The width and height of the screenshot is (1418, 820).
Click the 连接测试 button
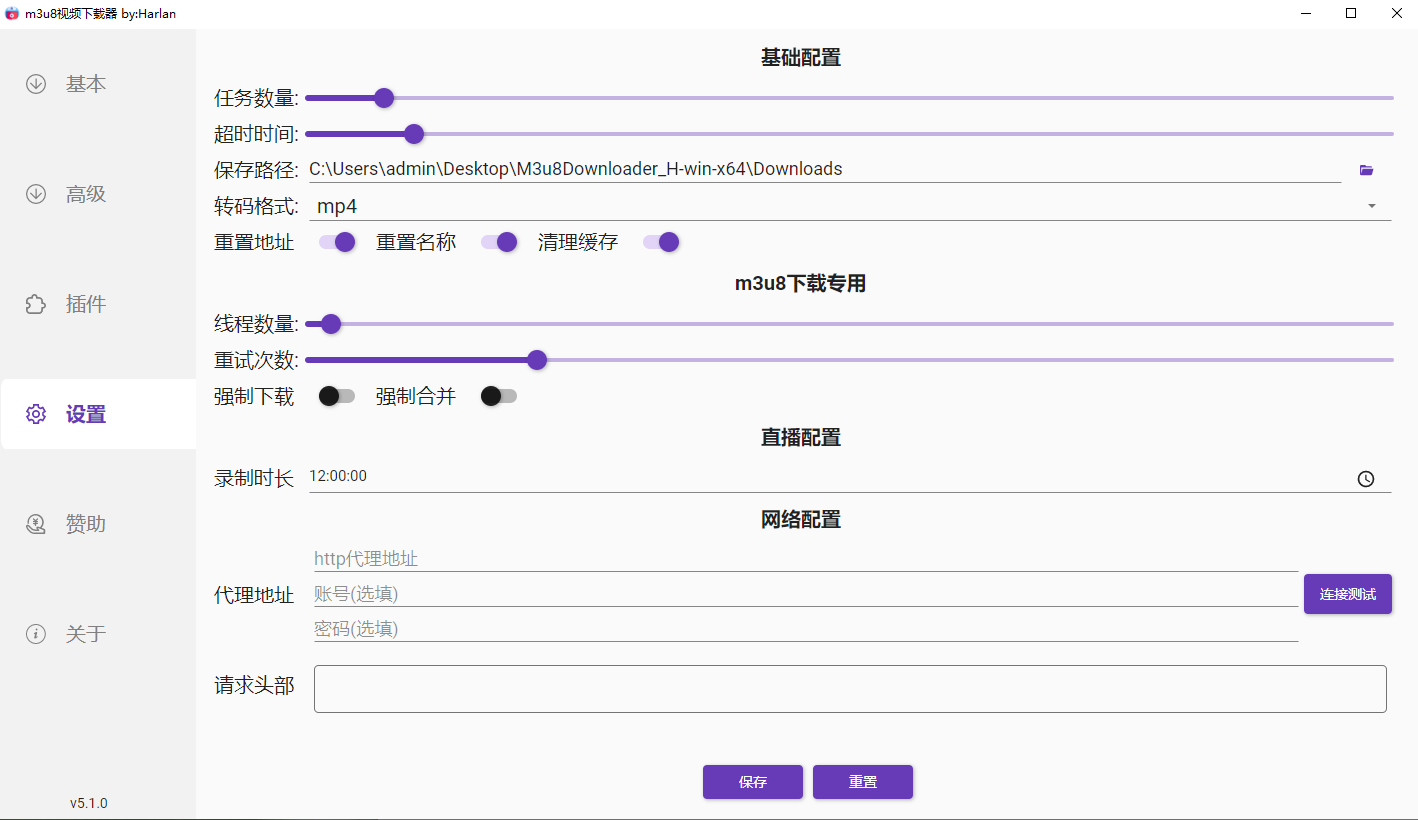pos(1348,594)
